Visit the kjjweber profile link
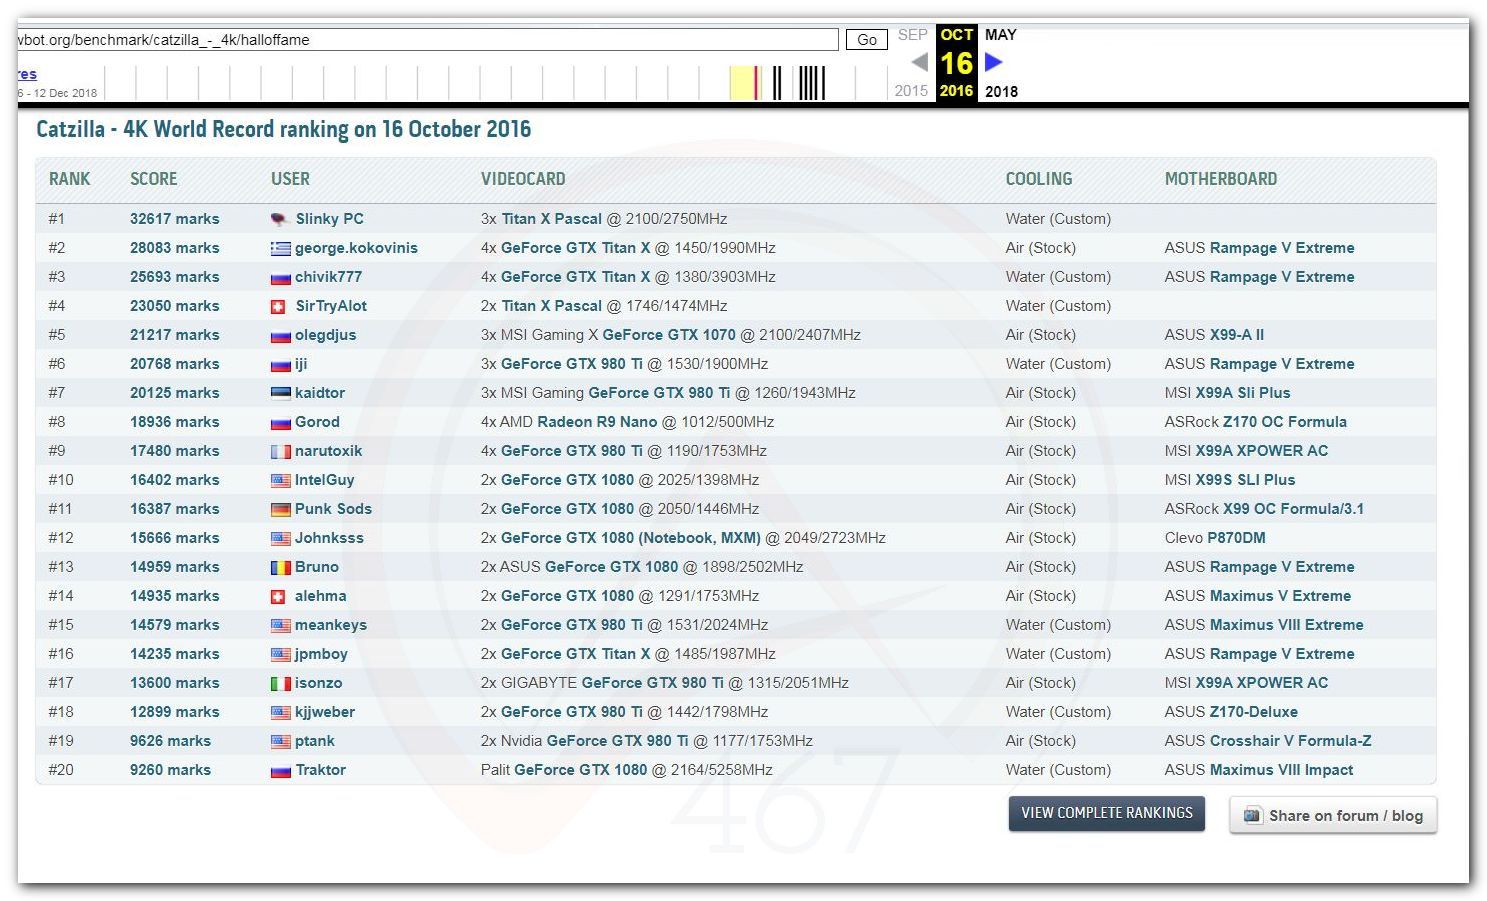Viewport: 1487px width, 901px height. tap(325, 712)
